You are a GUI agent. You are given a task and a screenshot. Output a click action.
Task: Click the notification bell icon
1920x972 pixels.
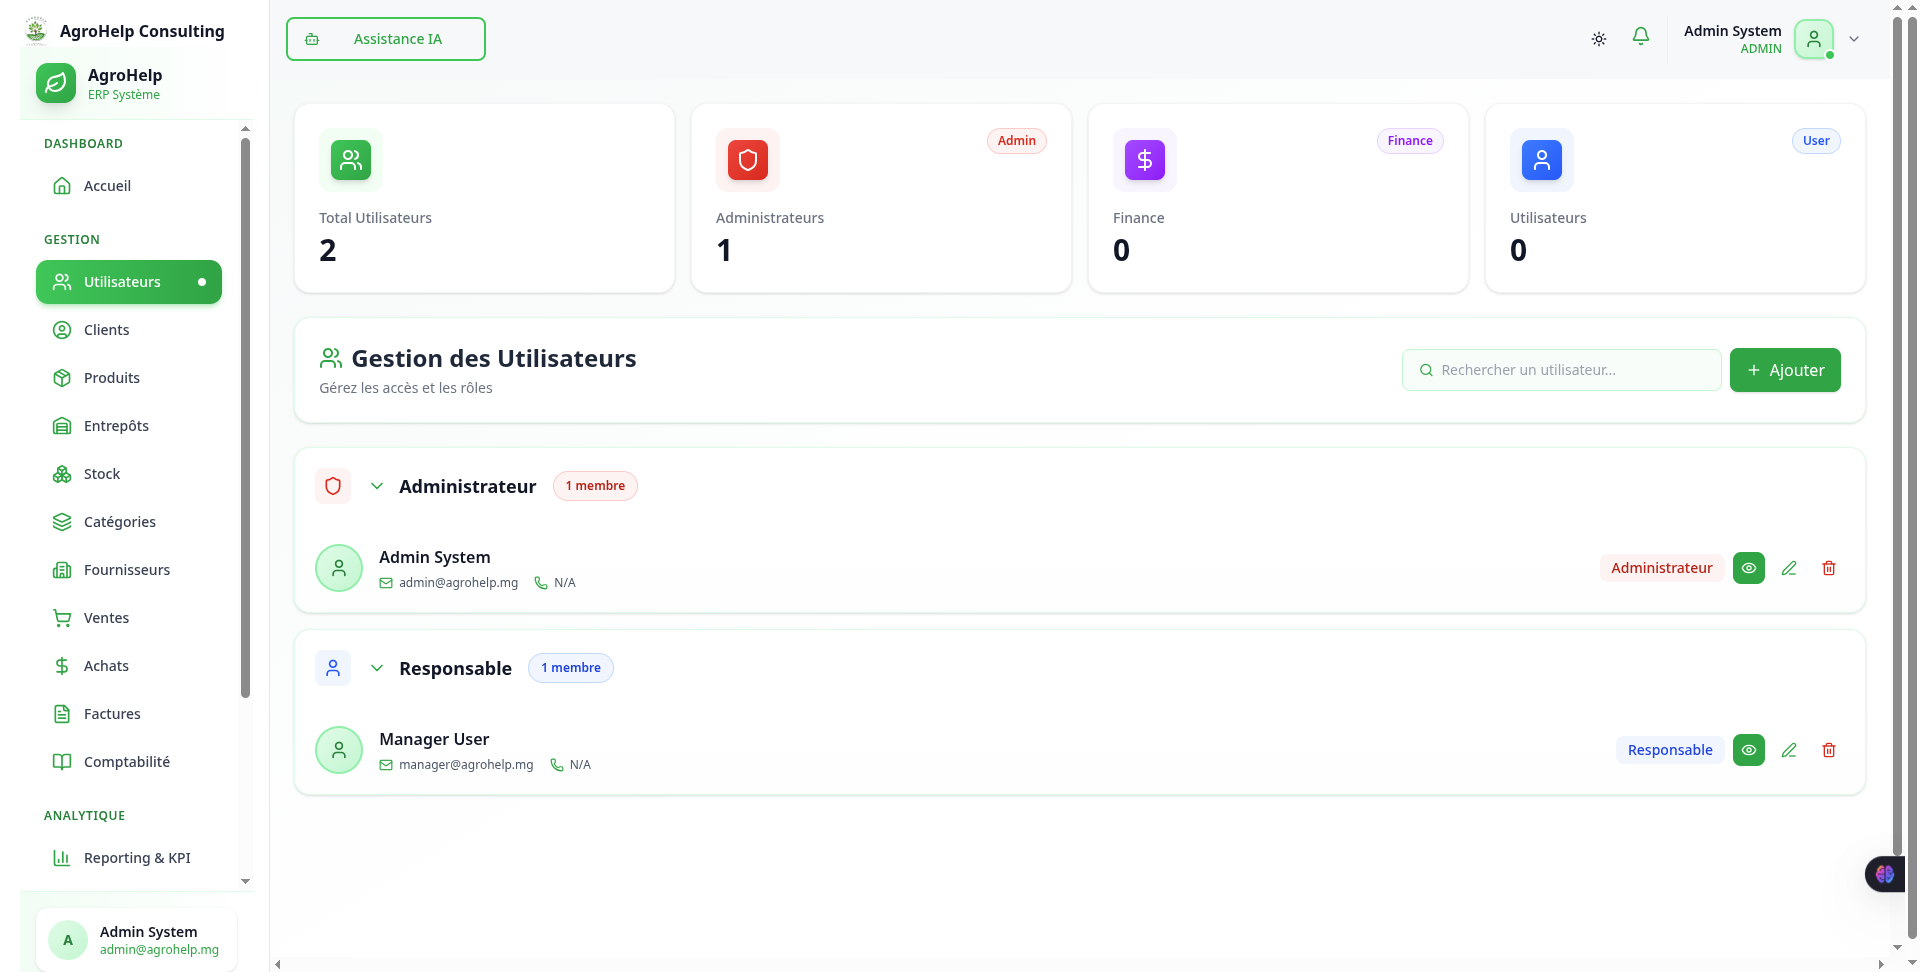(1641, 37)
